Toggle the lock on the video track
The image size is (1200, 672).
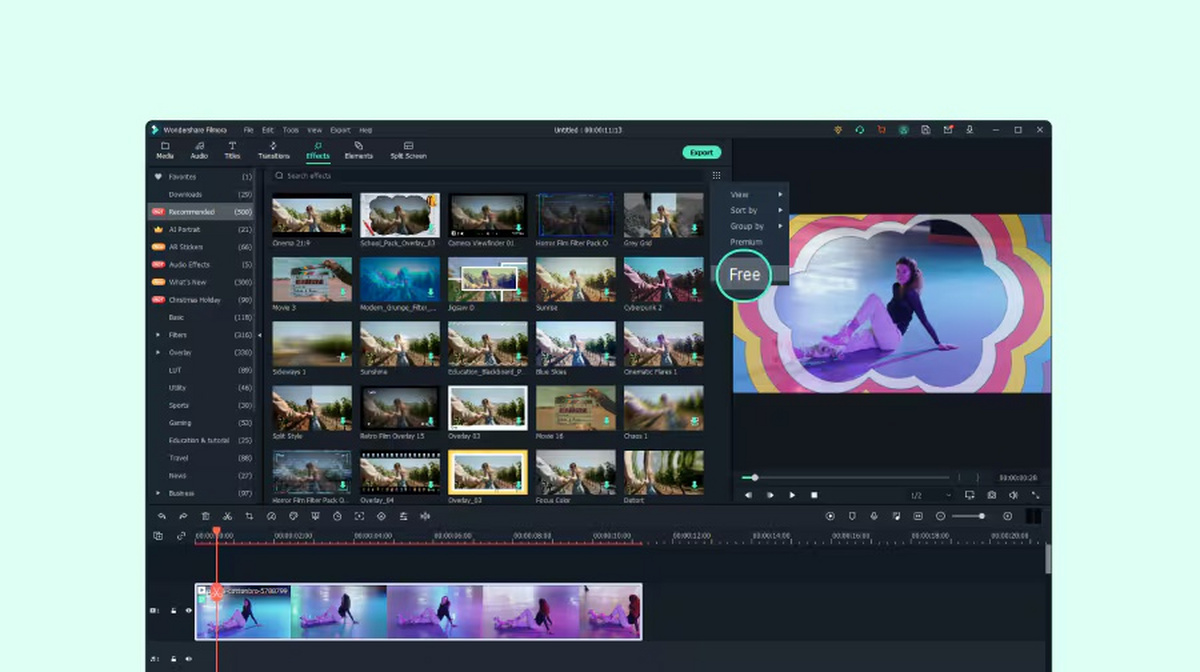pos(173,610)
